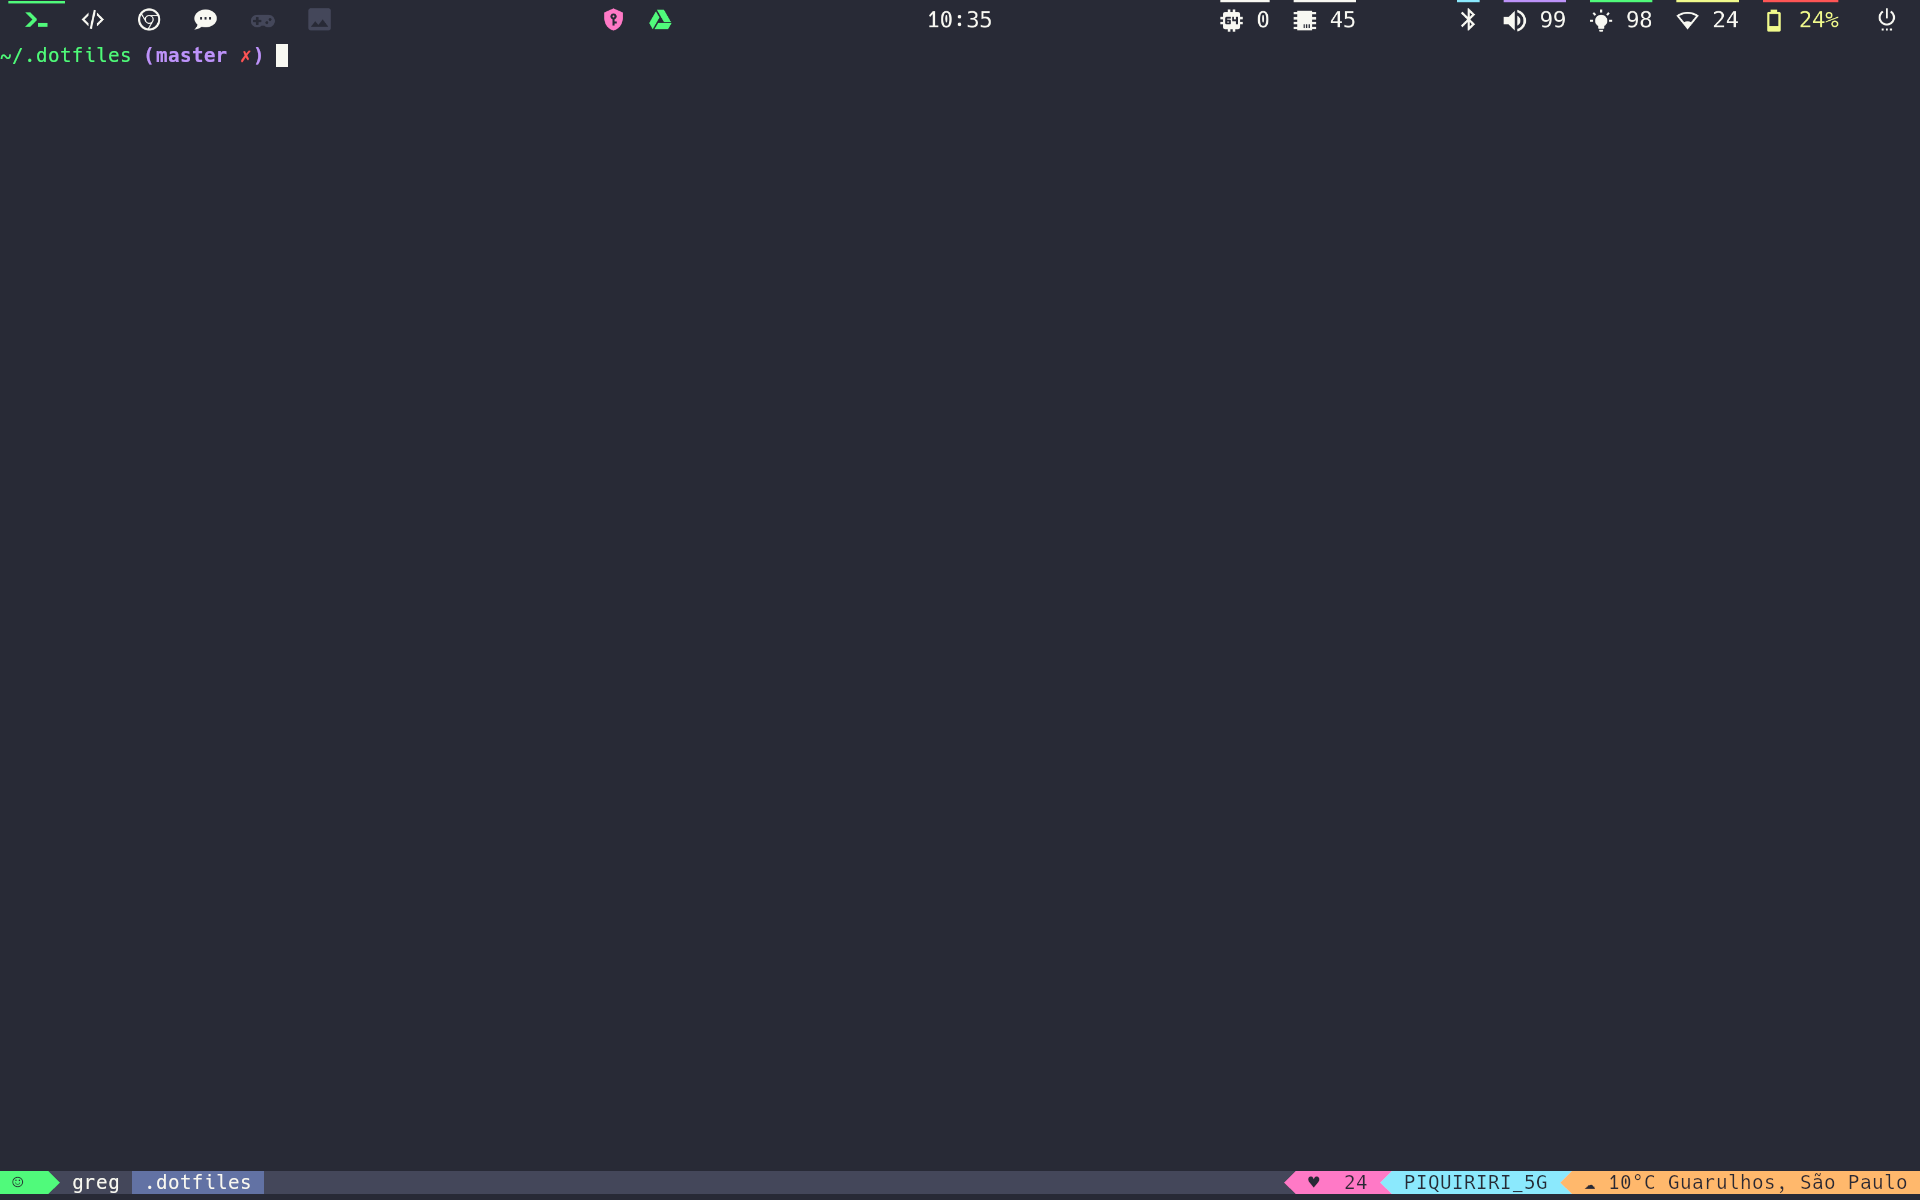This screenshot has height=1200, width=1920.
Task: Click the heart icon in status bar
Action: pos(1314,1182)
